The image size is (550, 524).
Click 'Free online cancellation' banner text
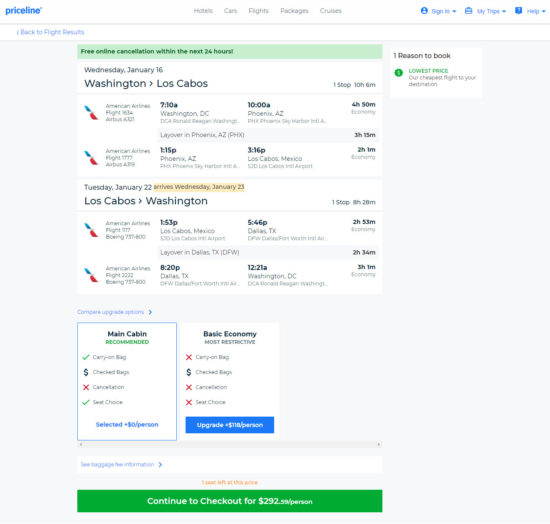(157, 52)
